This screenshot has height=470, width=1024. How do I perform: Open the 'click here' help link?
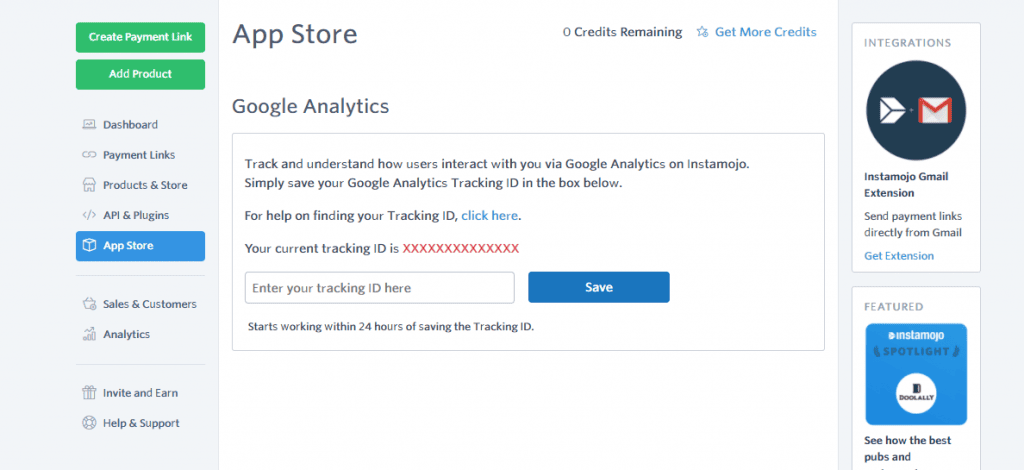(x=490, y=215)
